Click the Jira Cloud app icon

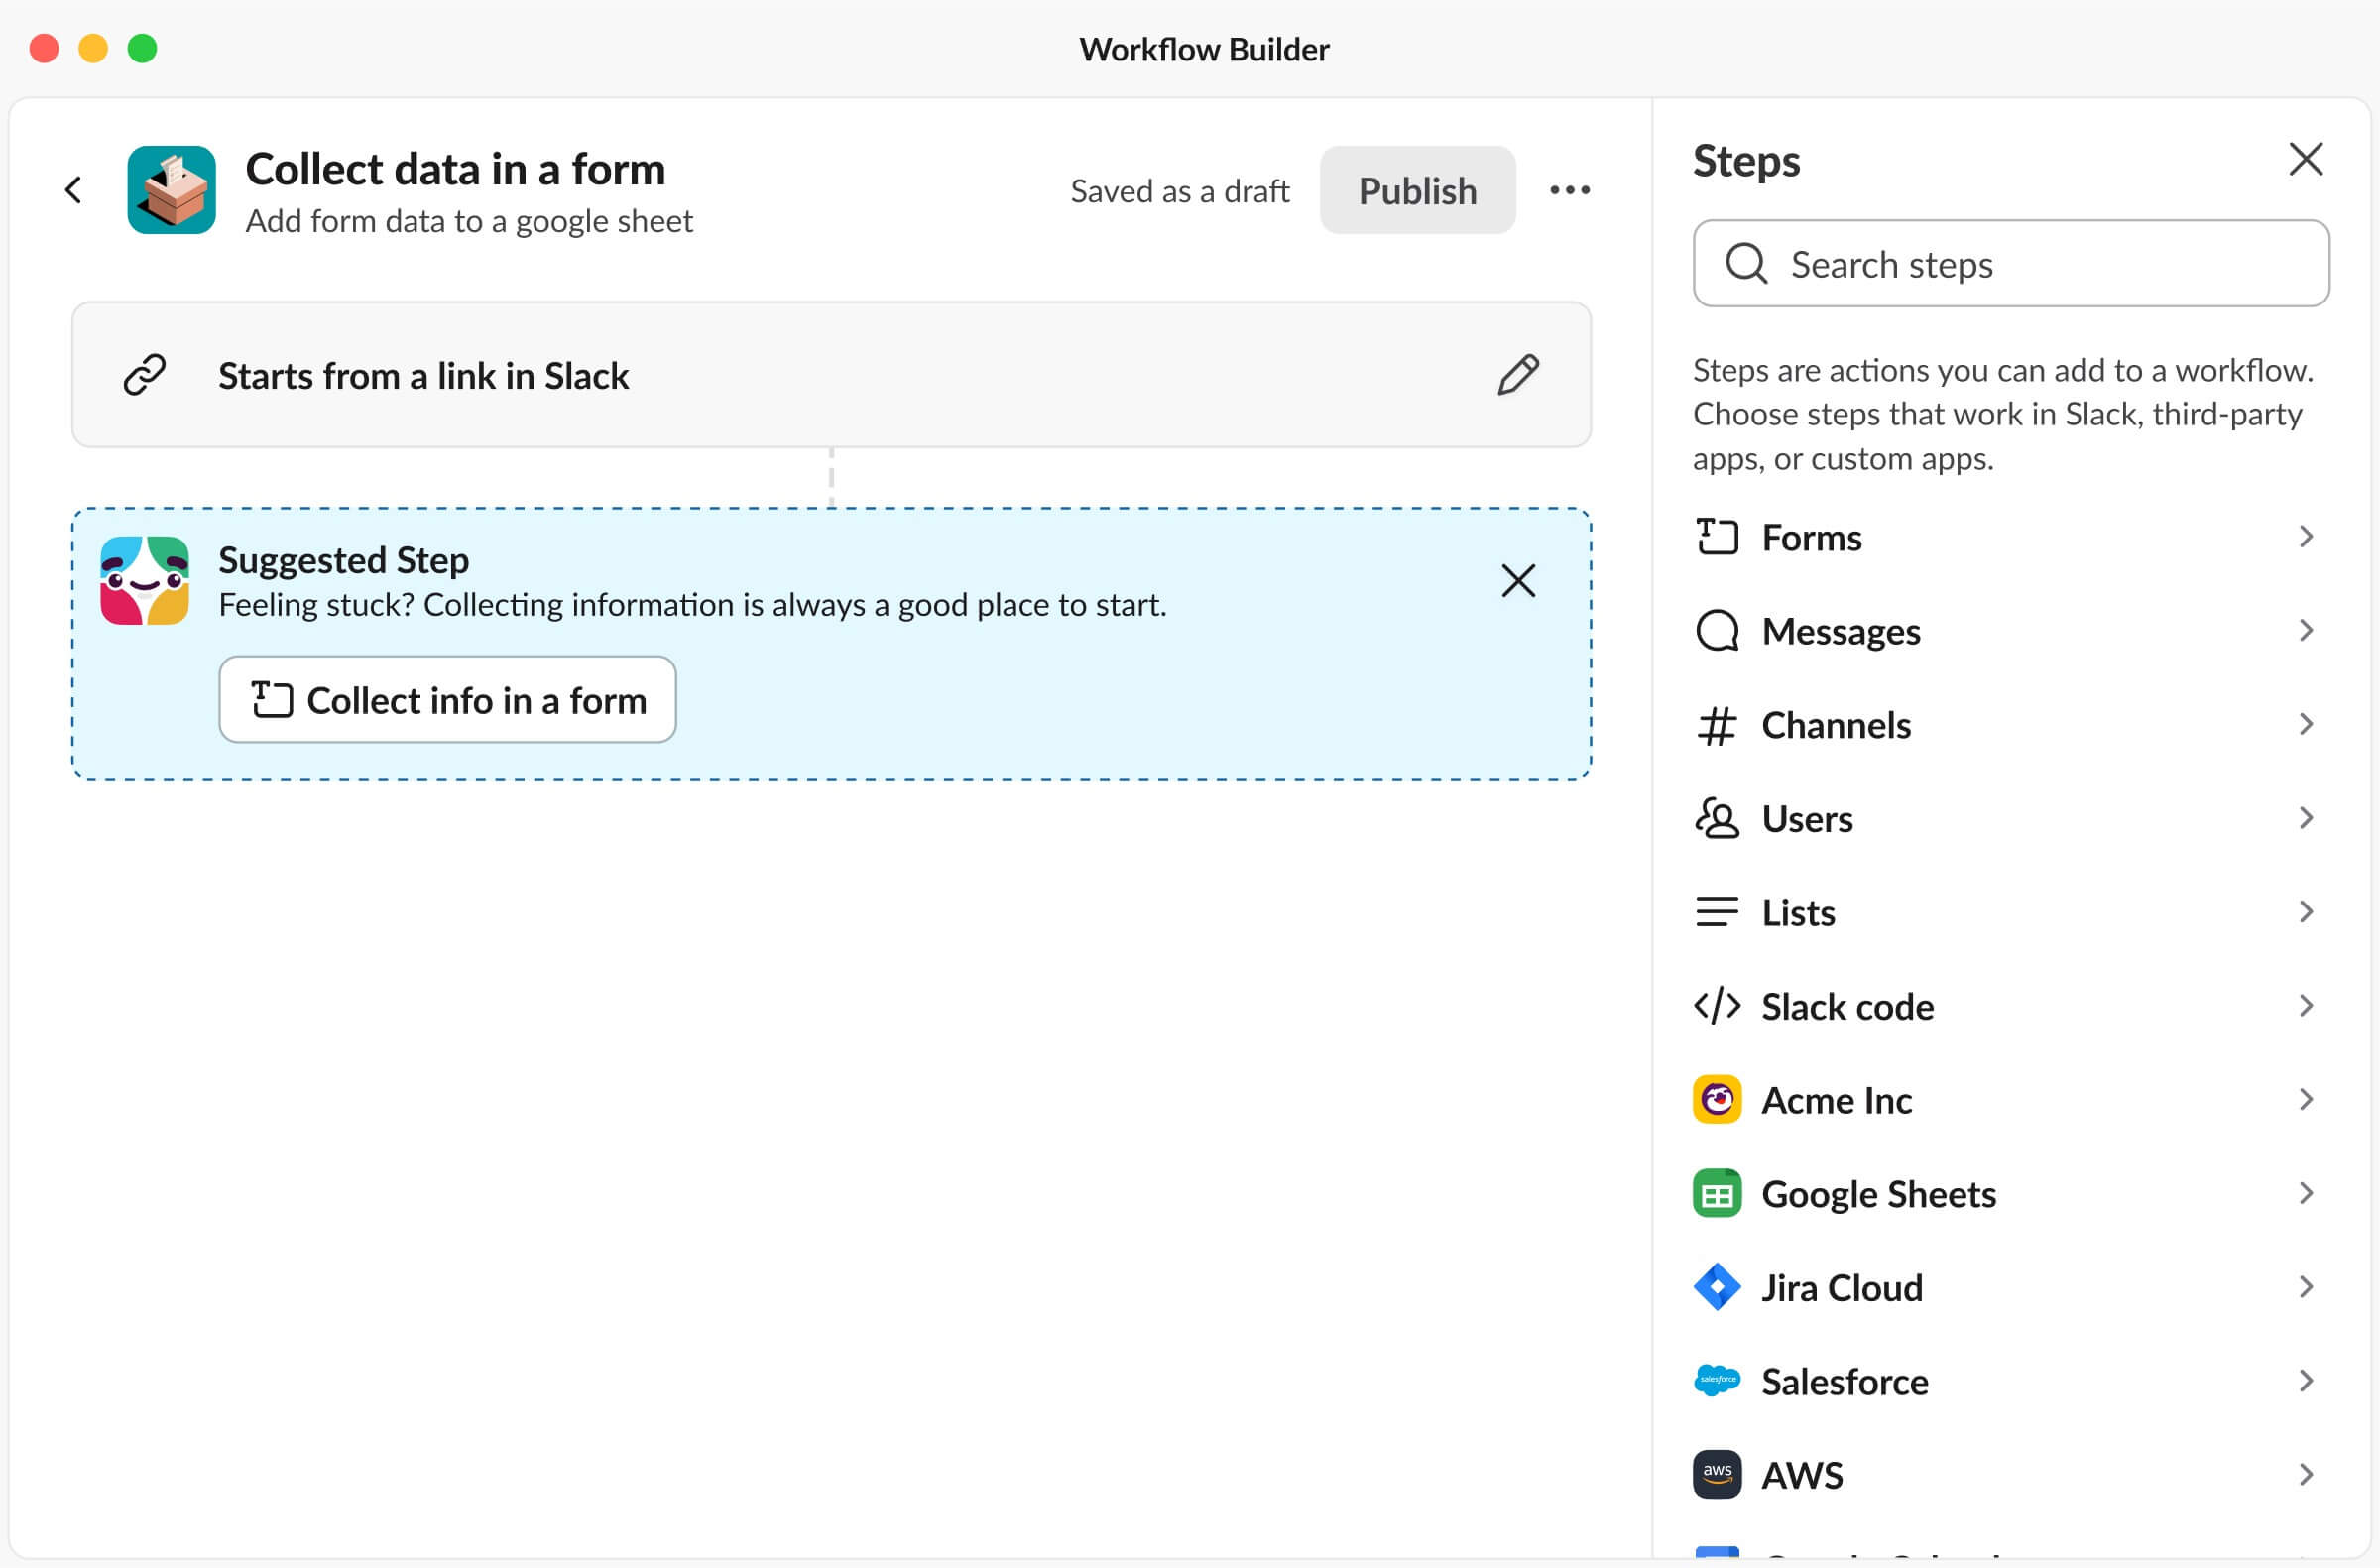[1716, 1288]
